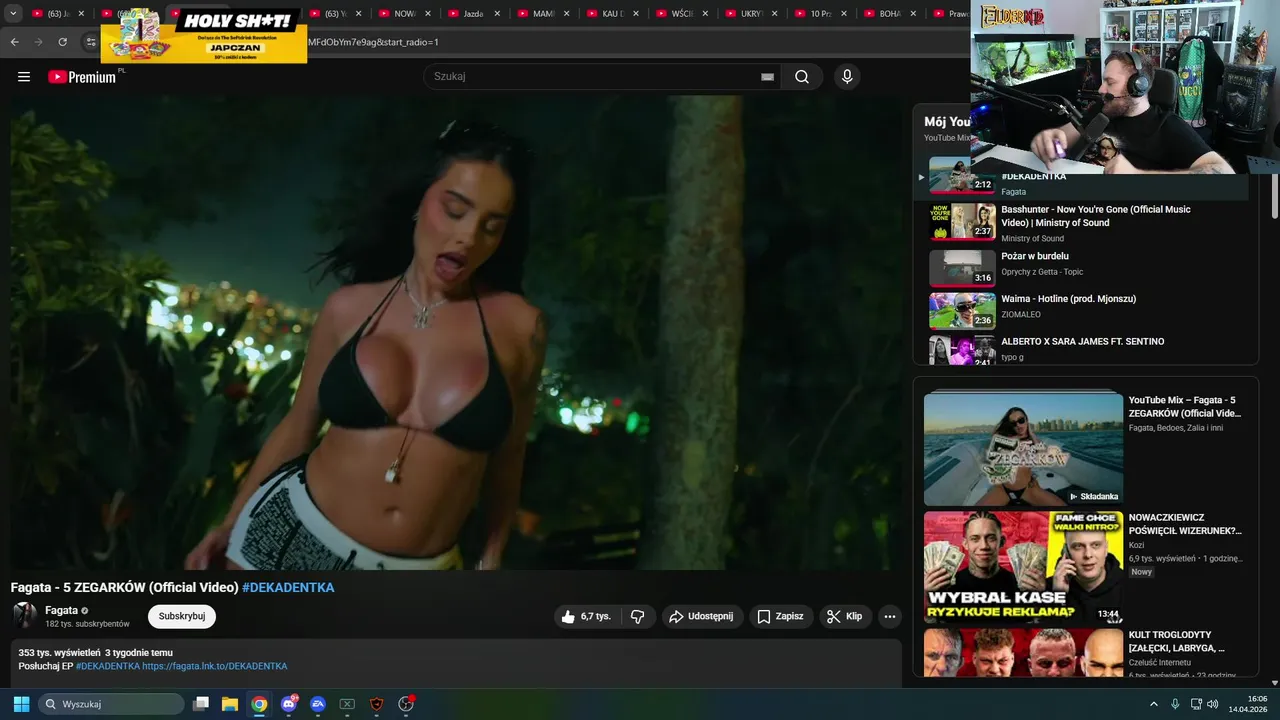Open NOWACZKIEWICZ POŚWIĘCIŁ WIZERUNEK video thumbnail
Image resolution: width=1280 pixels, height=720 pixels.
click(x=1023, y=567)
